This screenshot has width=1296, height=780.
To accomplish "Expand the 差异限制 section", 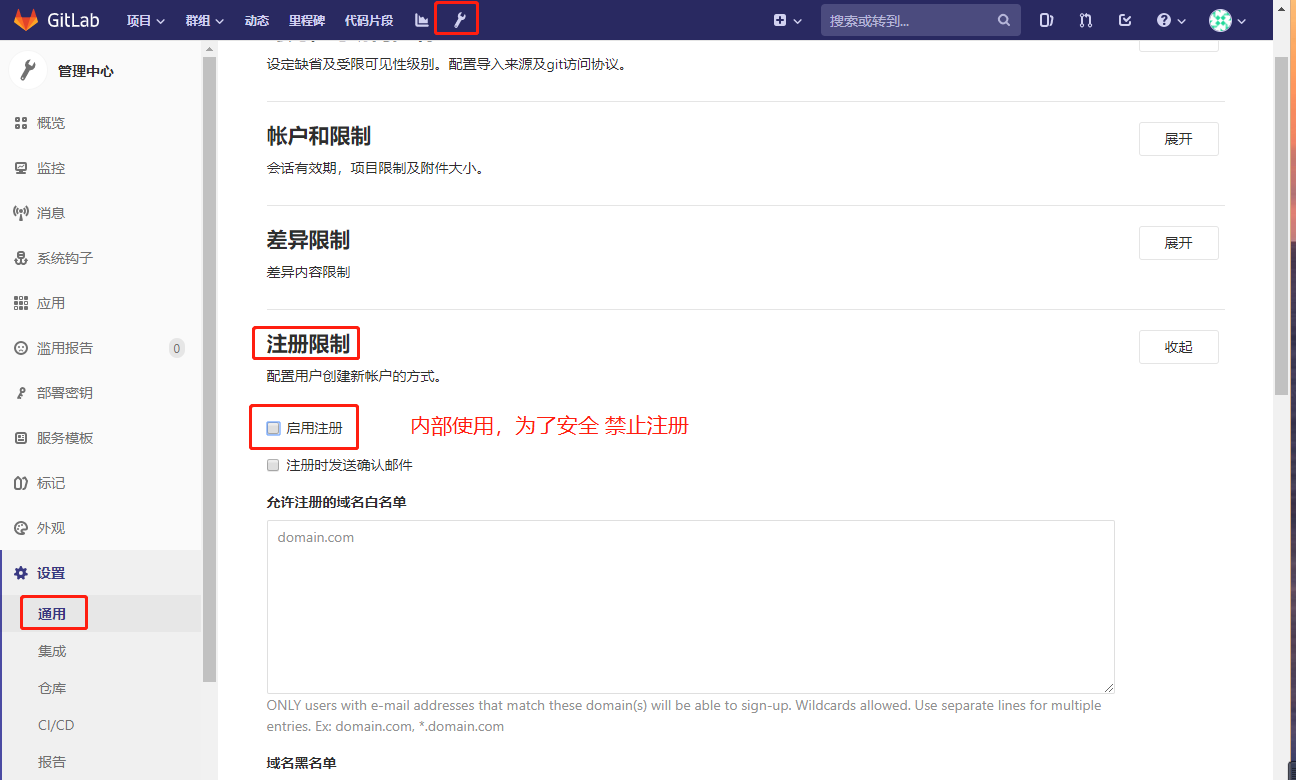I will pos(1178,243).
